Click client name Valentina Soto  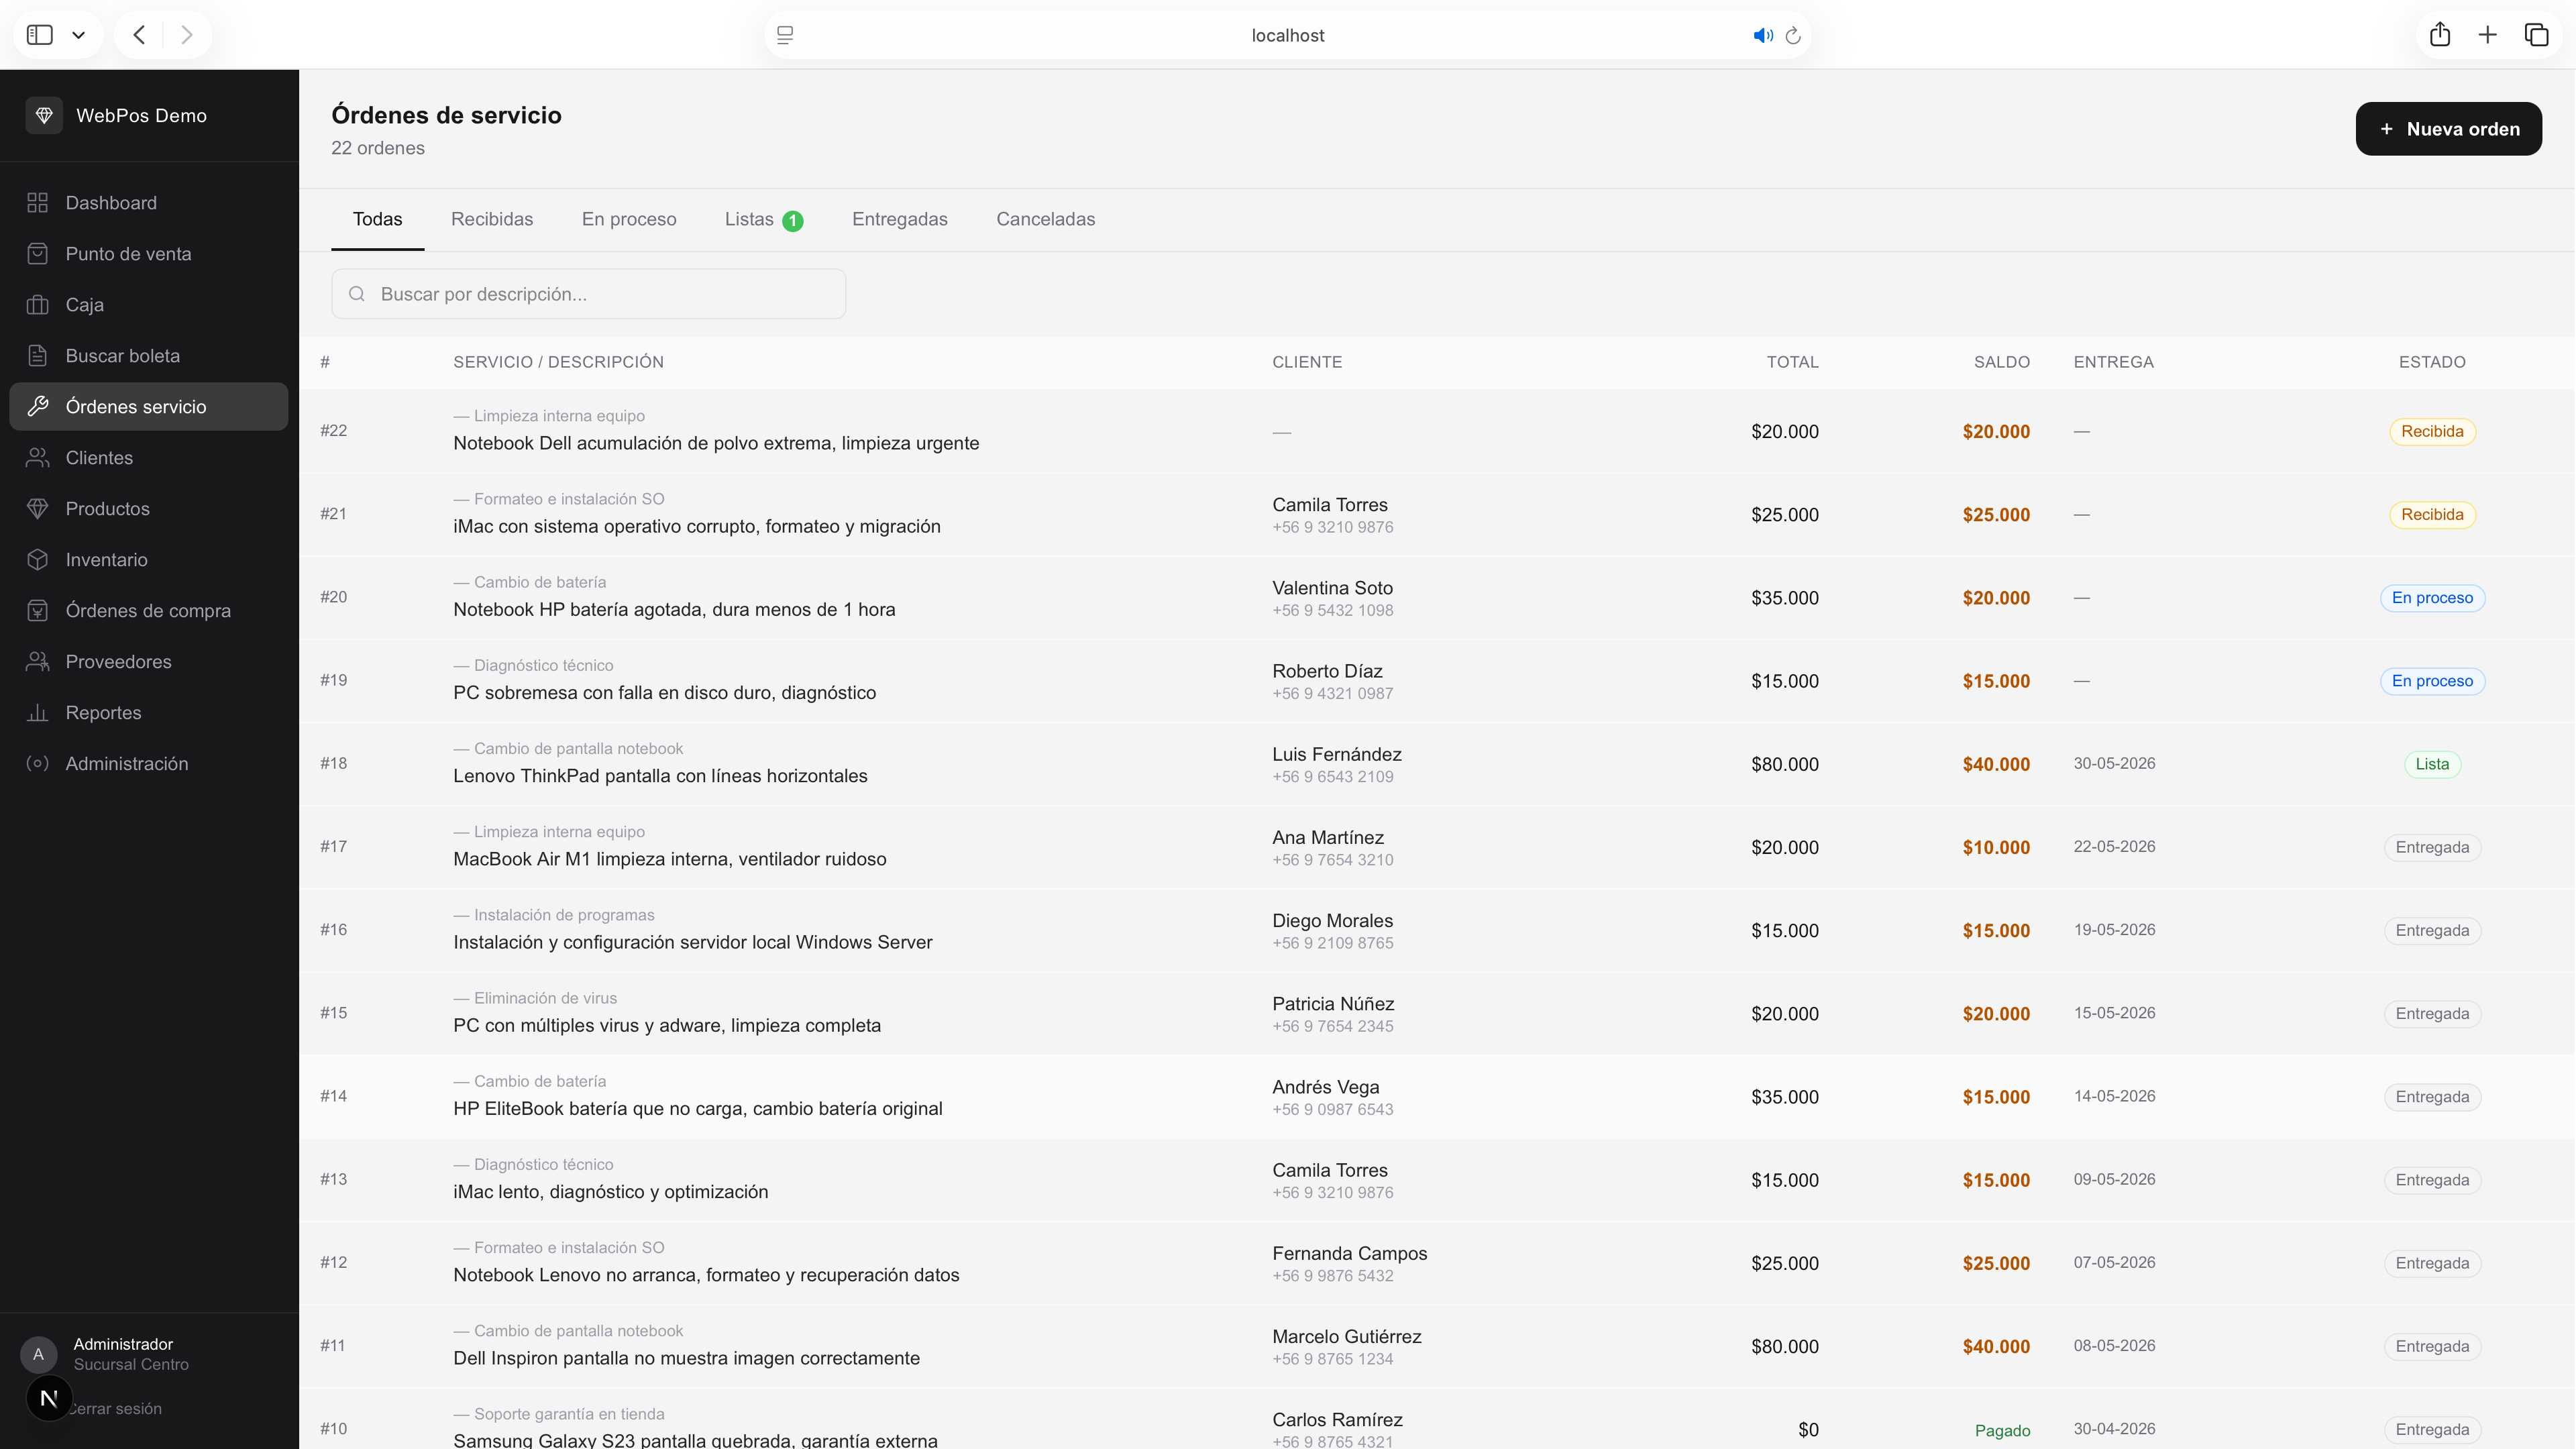tap(1332, 588)
